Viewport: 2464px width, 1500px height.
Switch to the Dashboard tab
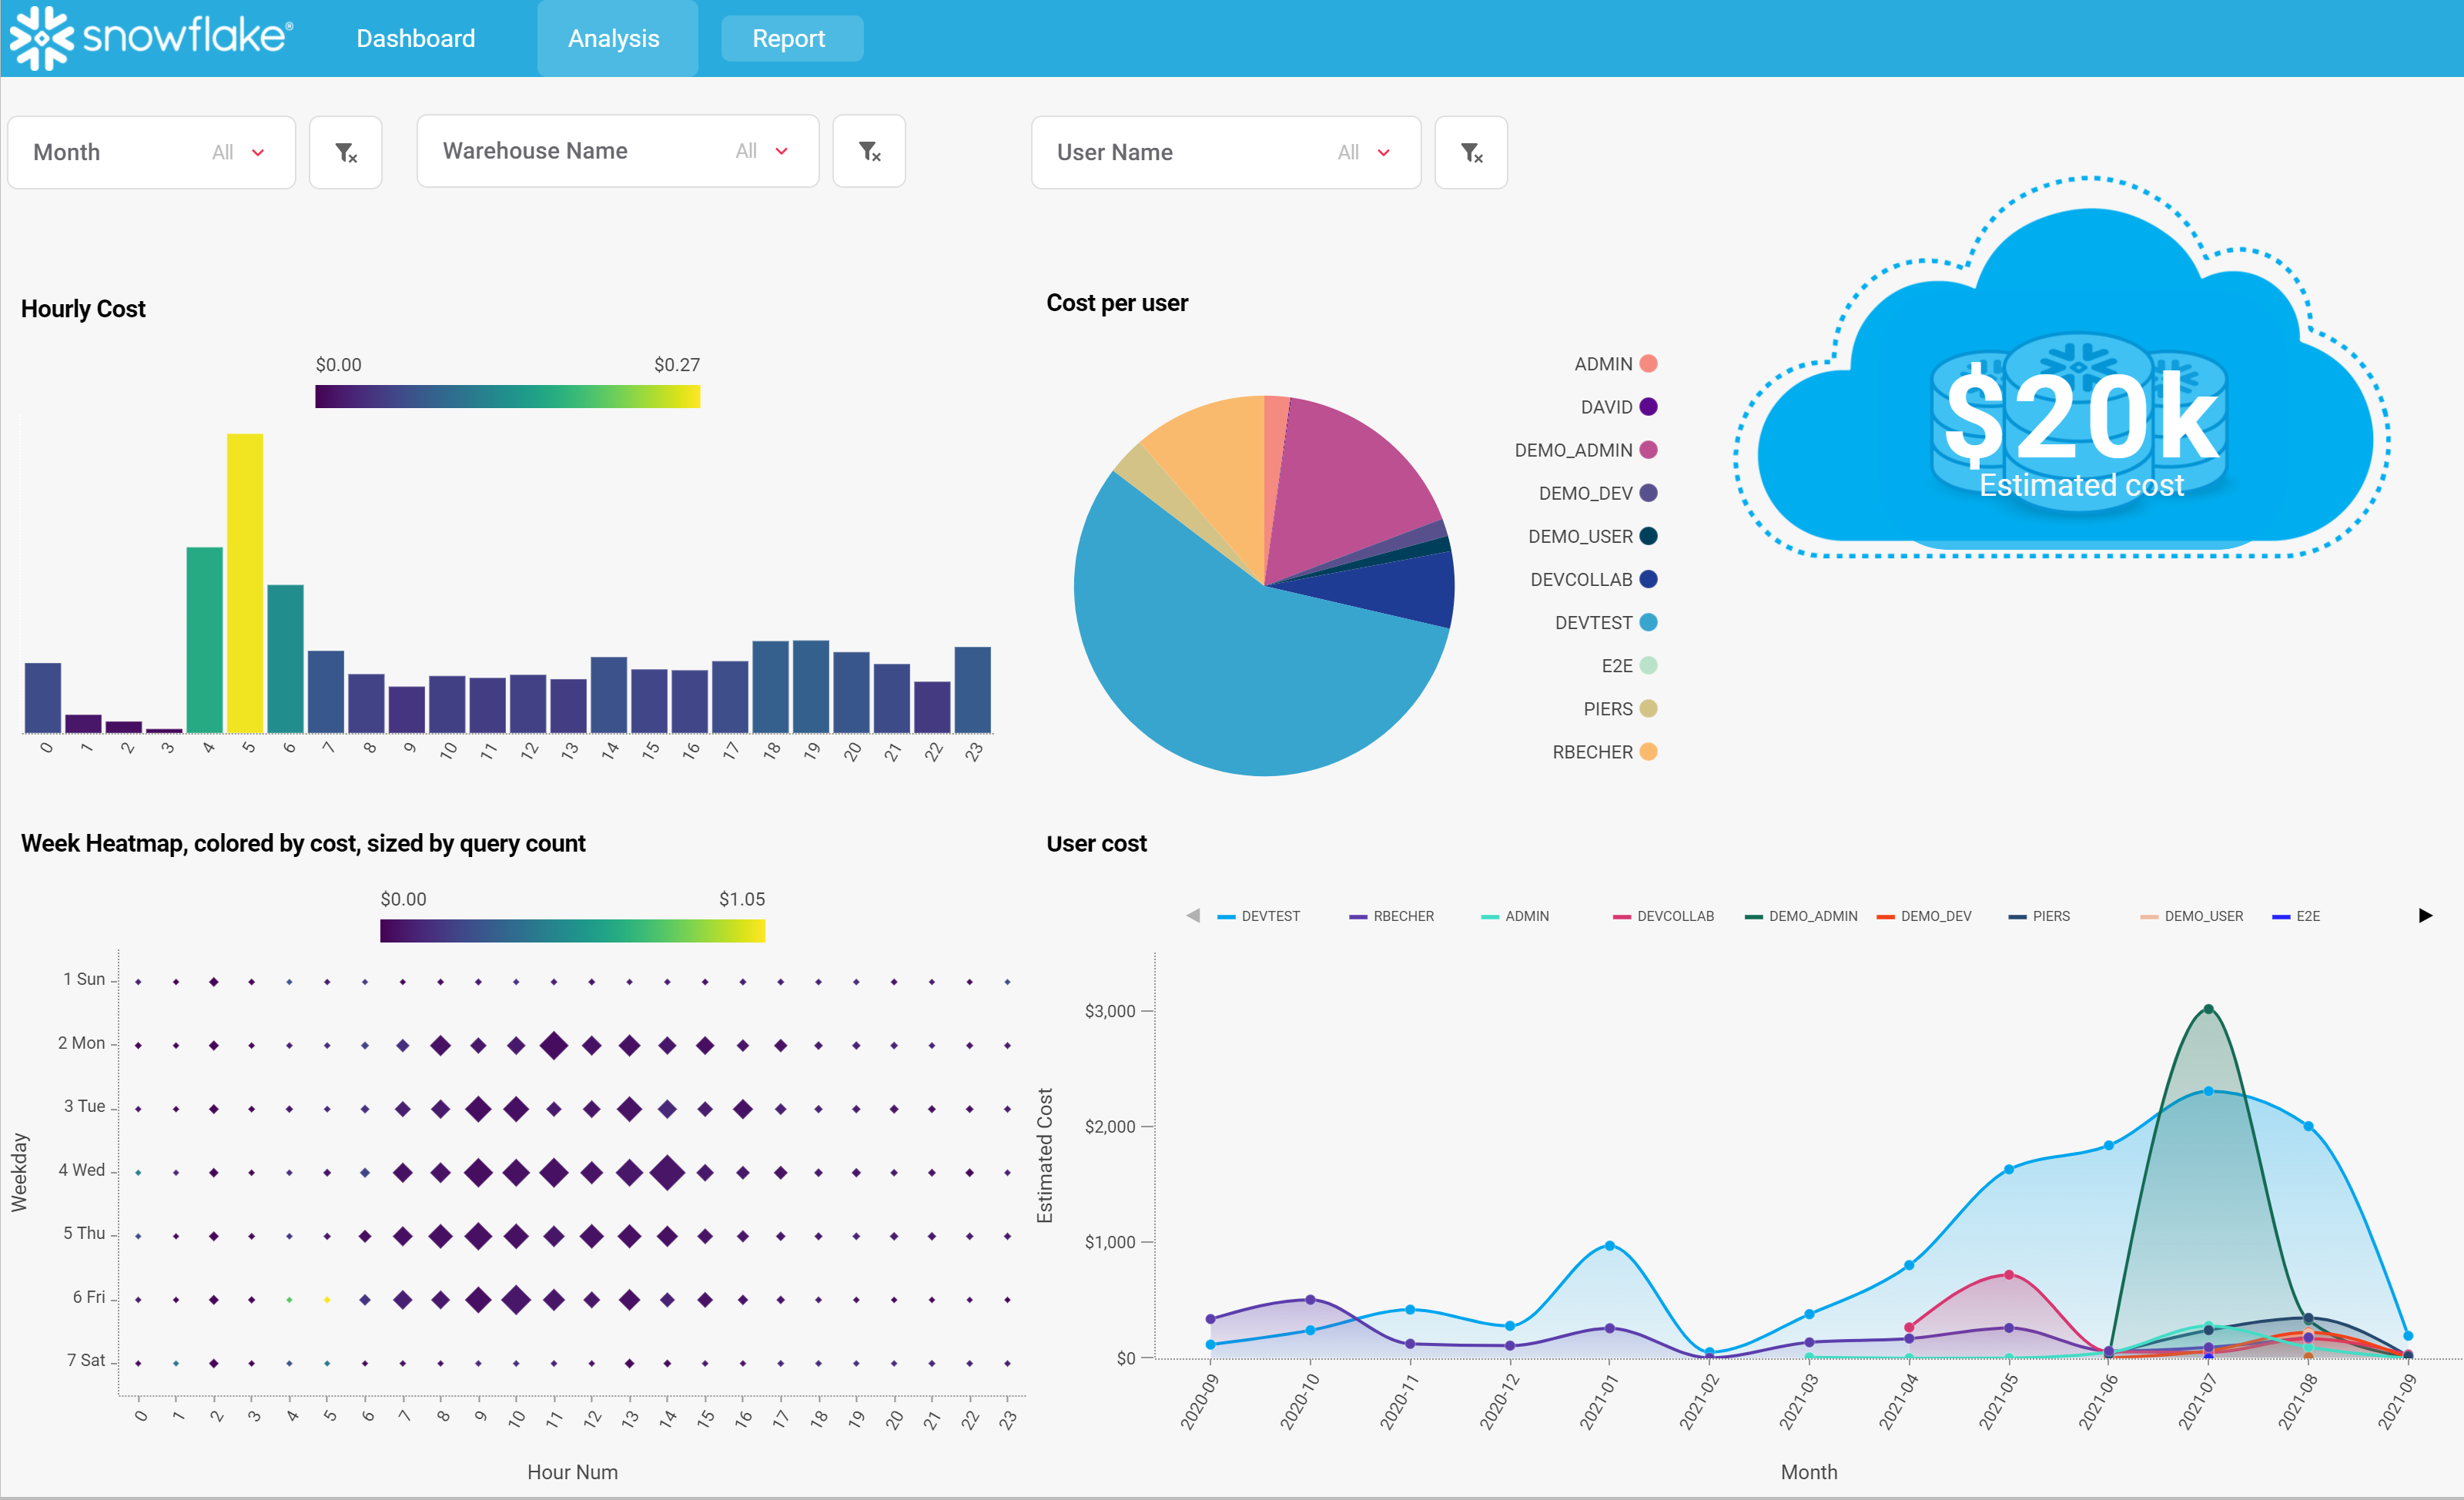[x=416, y=39]
